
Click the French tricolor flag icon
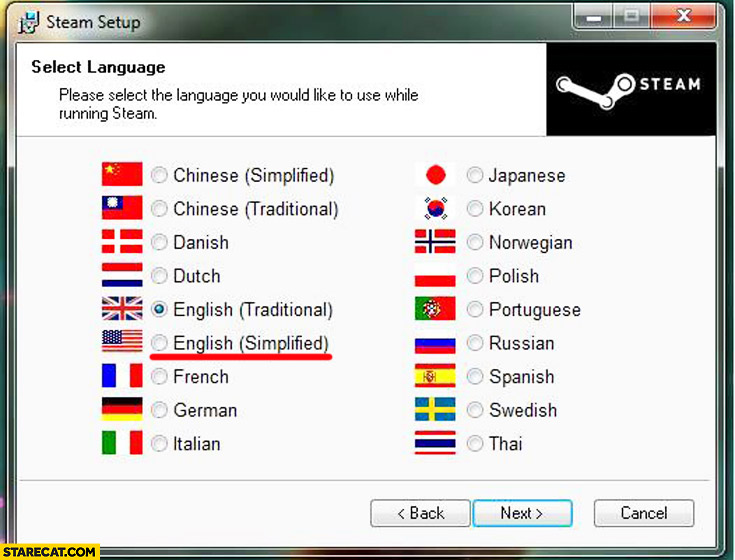(x=122, y=375)
